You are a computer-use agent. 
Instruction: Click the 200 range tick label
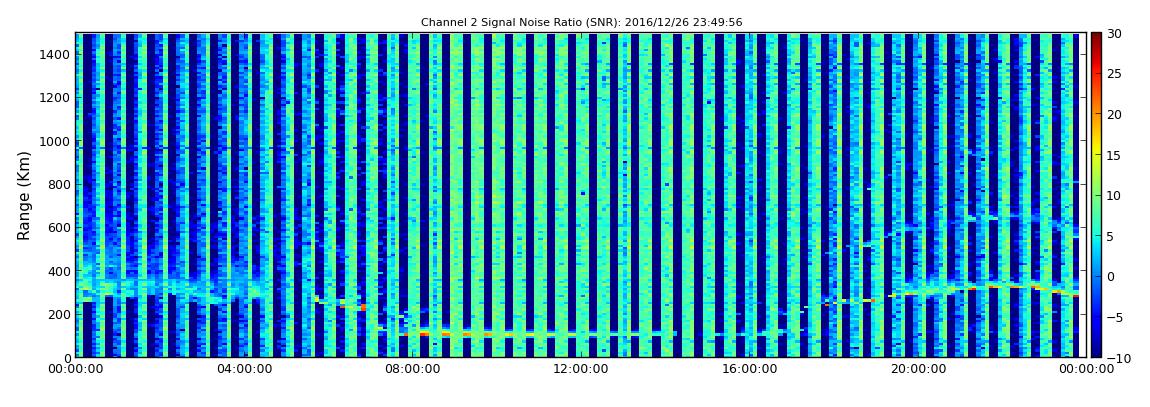[x=59, y=314]
